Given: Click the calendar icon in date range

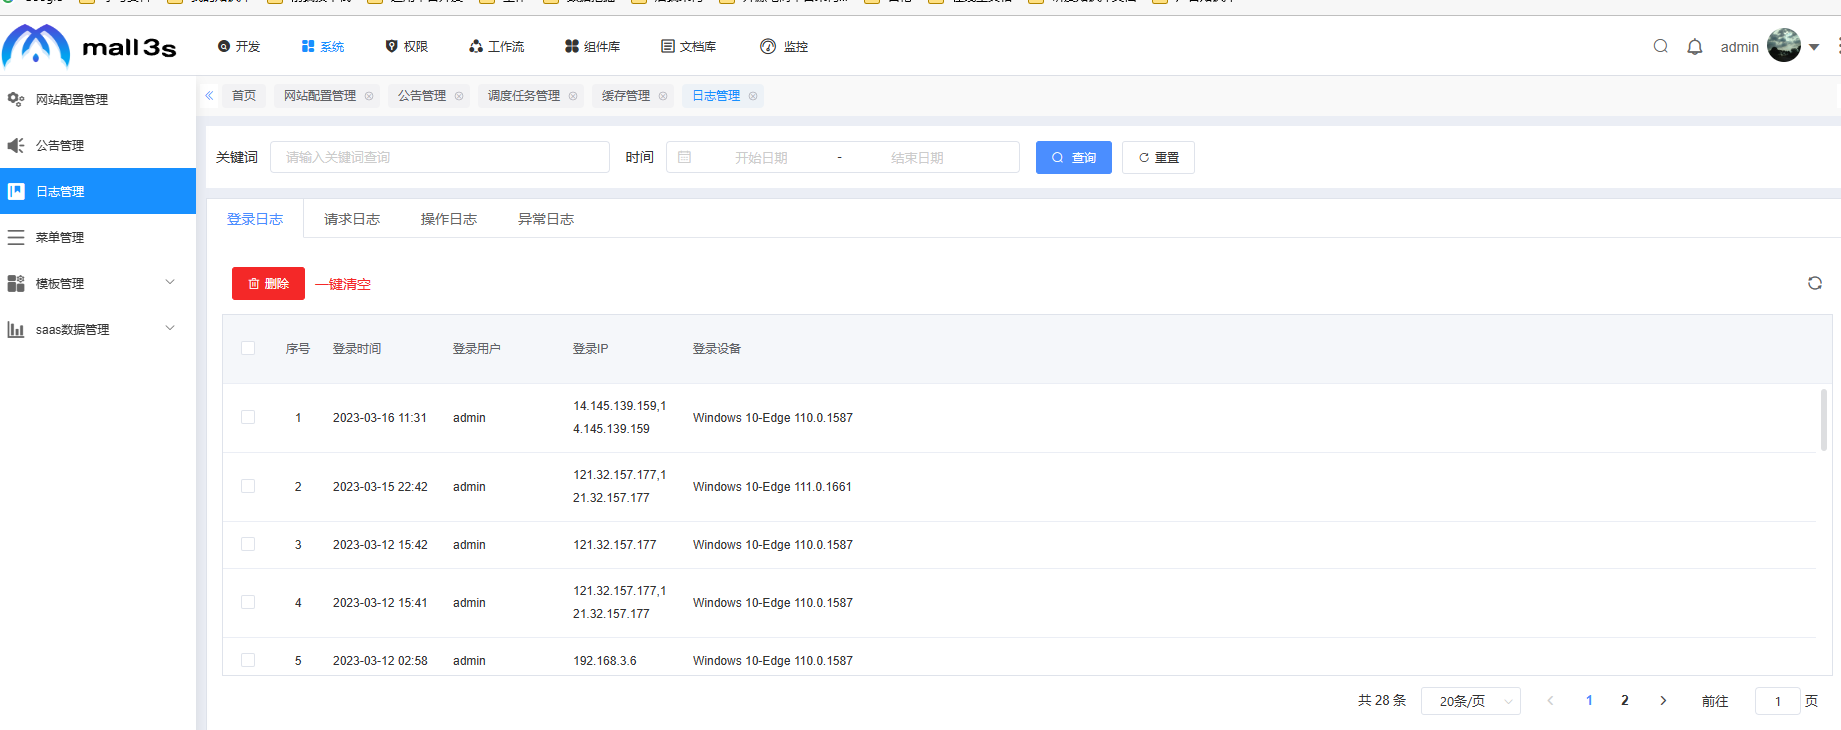Looking at the screenshot, I should coord(685,157).
